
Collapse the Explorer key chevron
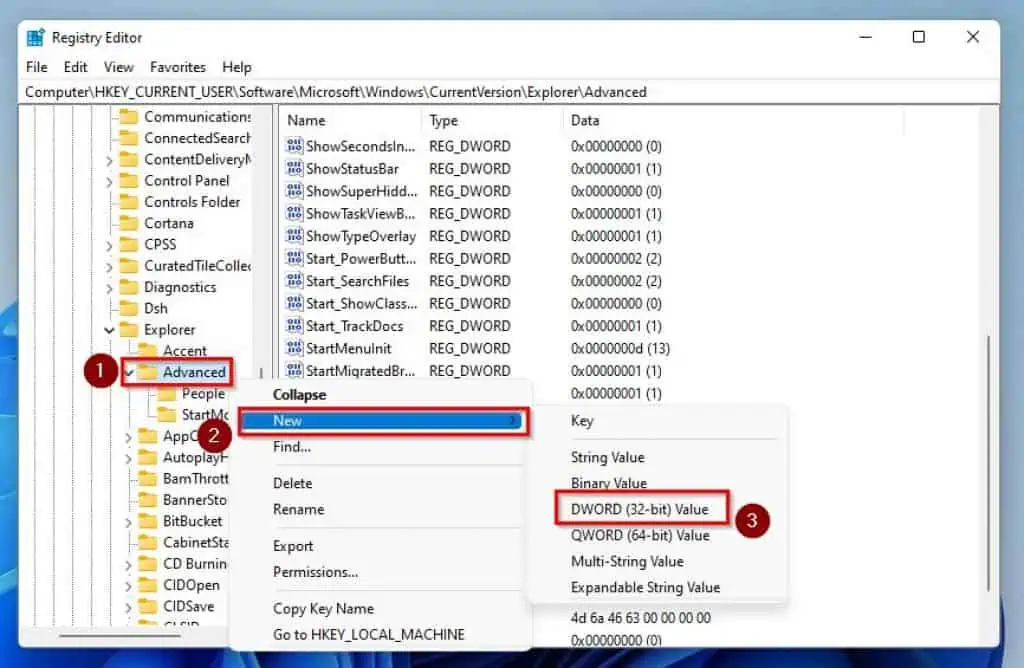(108, 330)
